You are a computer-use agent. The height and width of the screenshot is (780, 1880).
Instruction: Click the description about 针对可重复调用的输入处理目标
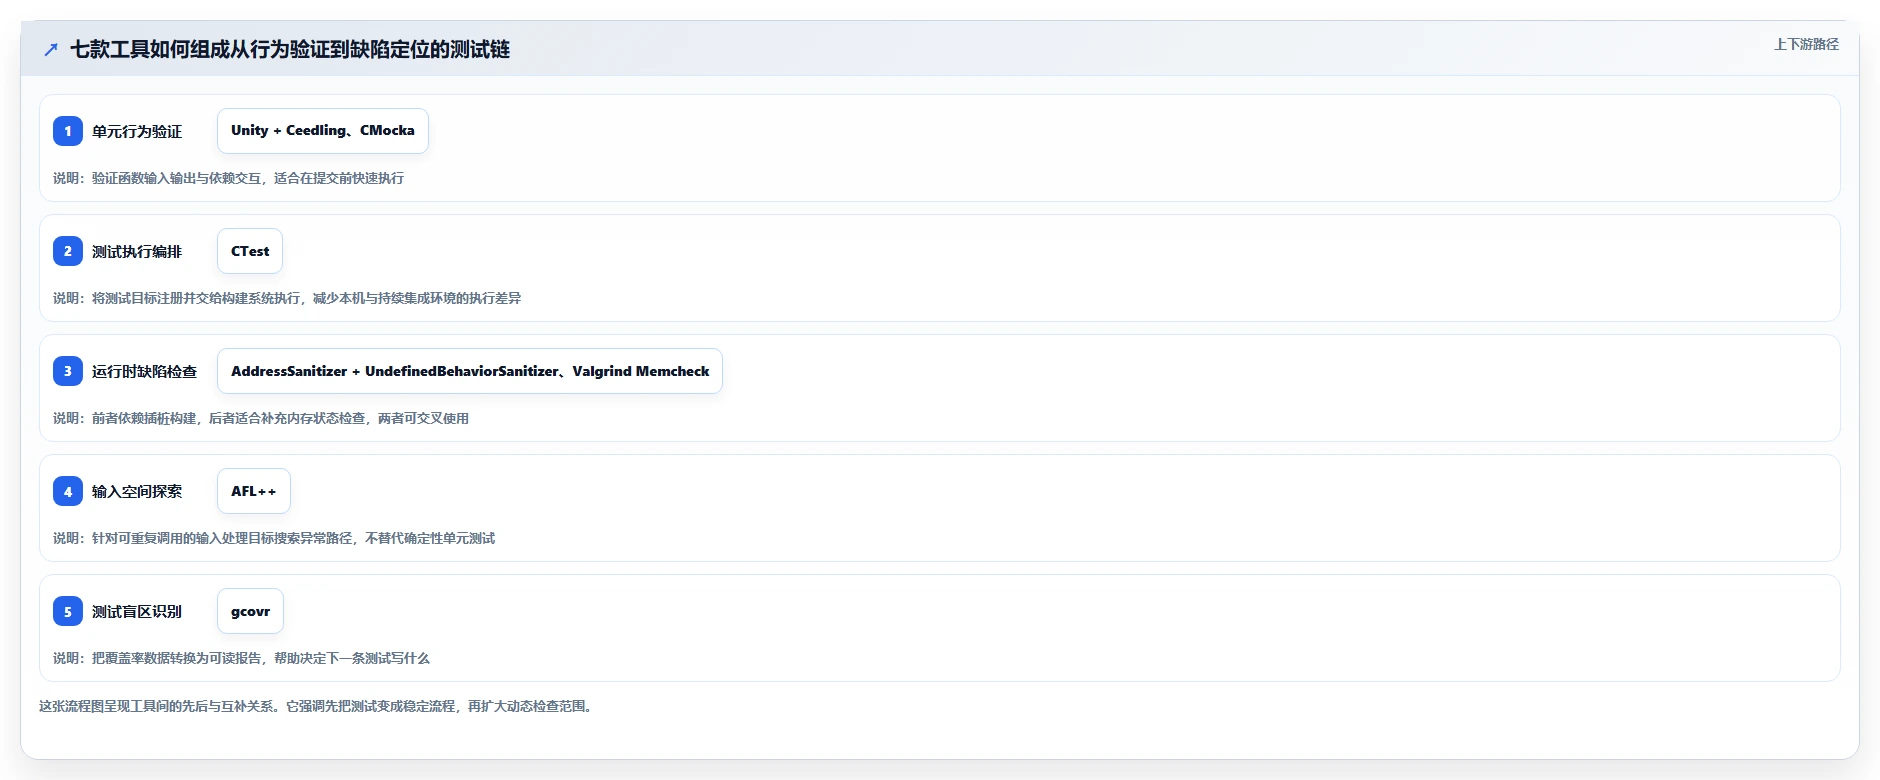point(274,538)
